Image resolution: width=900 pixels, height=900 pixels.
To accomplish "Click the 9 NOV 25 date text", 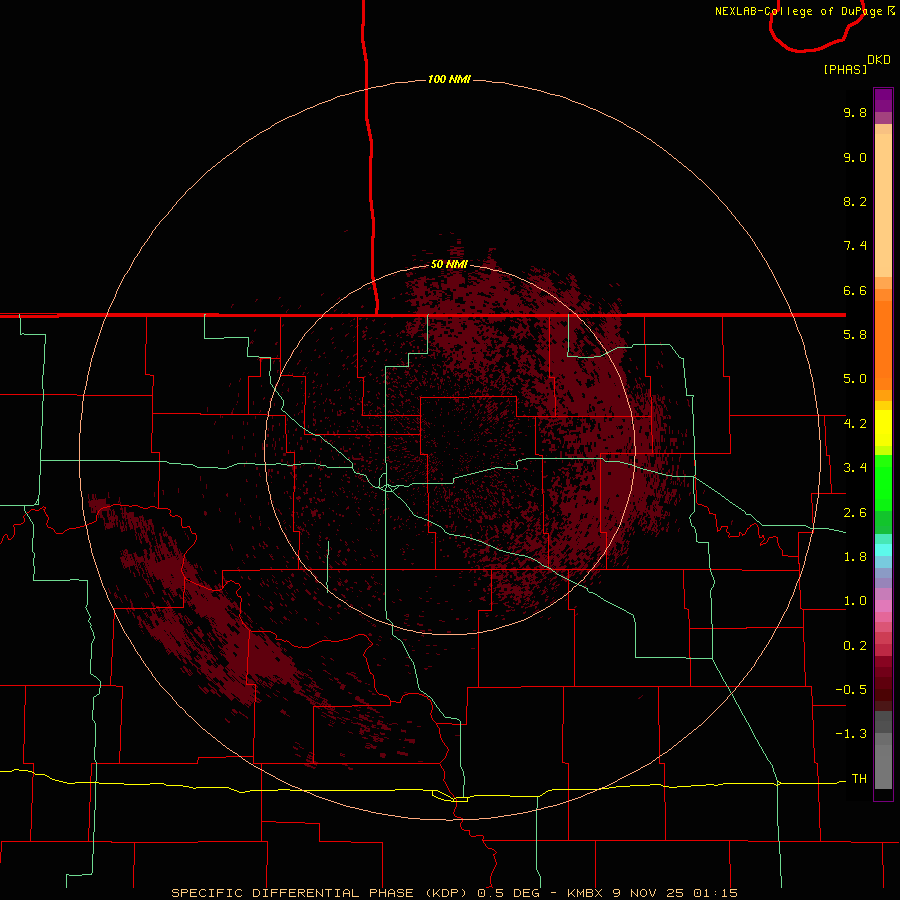I will (x=648, y=893).
